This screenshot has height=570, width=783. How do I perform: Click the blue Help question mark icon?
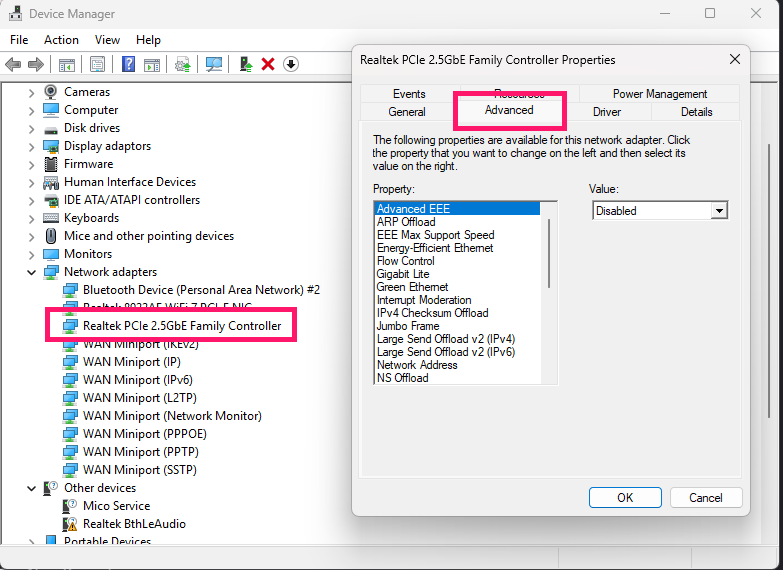pyautogui.click(x=128, y=64)
